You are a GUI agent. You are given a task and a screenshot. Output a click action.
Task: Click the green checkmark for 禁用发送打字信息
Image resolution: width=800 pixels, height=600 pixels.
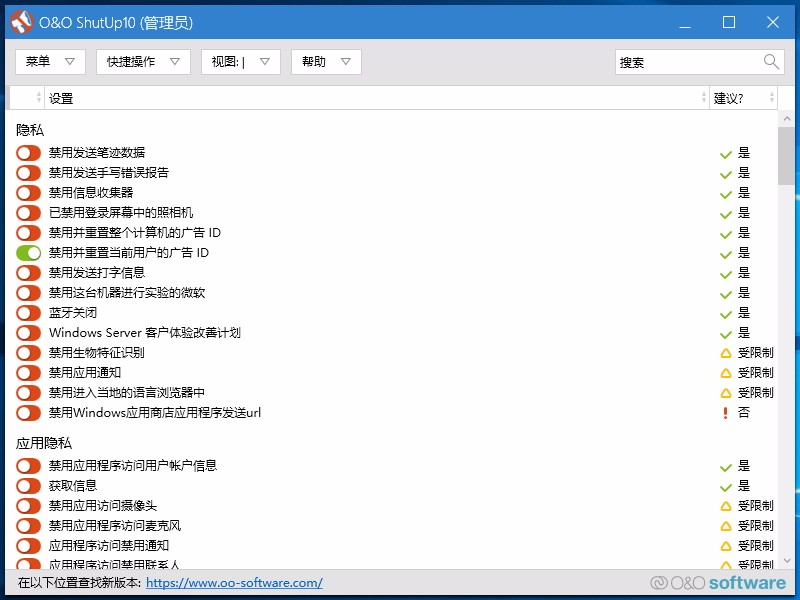click(726, 274)
